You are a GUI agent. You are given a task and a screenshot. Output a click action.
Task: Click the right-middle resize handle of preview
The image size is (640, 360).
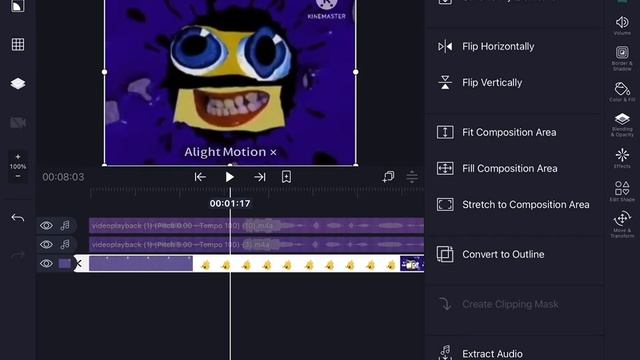pyautogui.click(x=356, y=72)
